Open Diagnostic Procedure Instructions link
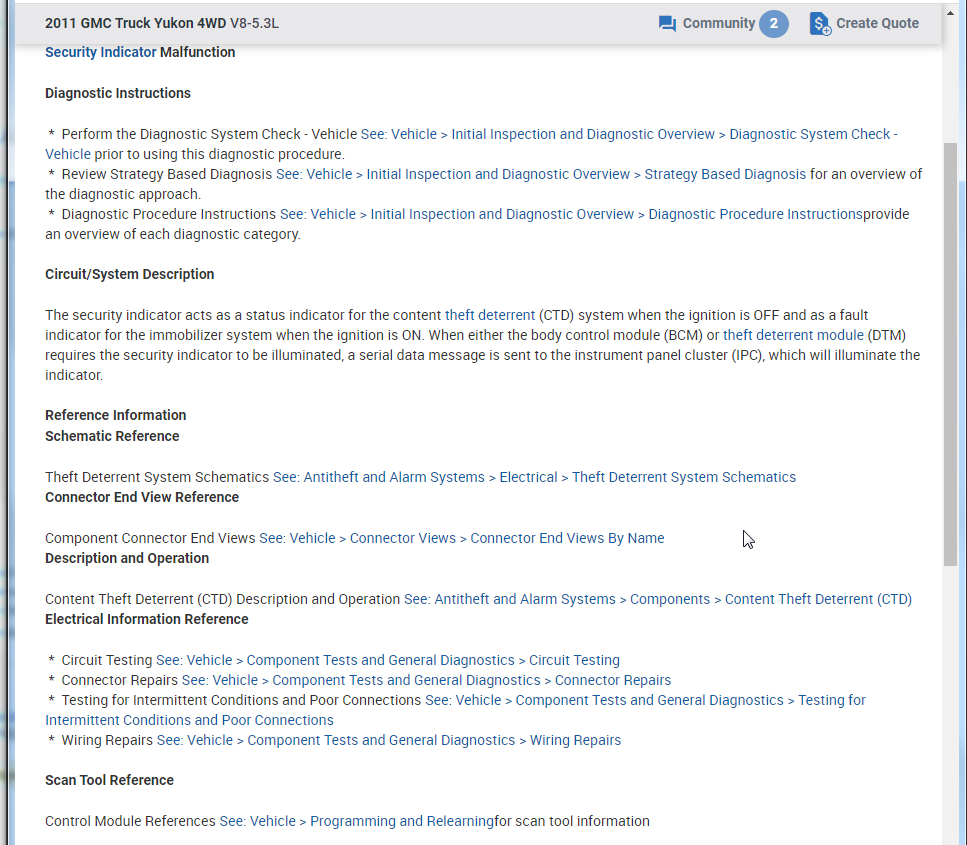Viewport: 967px width, 845px height. pyautogui.click(x=755, y=215)
